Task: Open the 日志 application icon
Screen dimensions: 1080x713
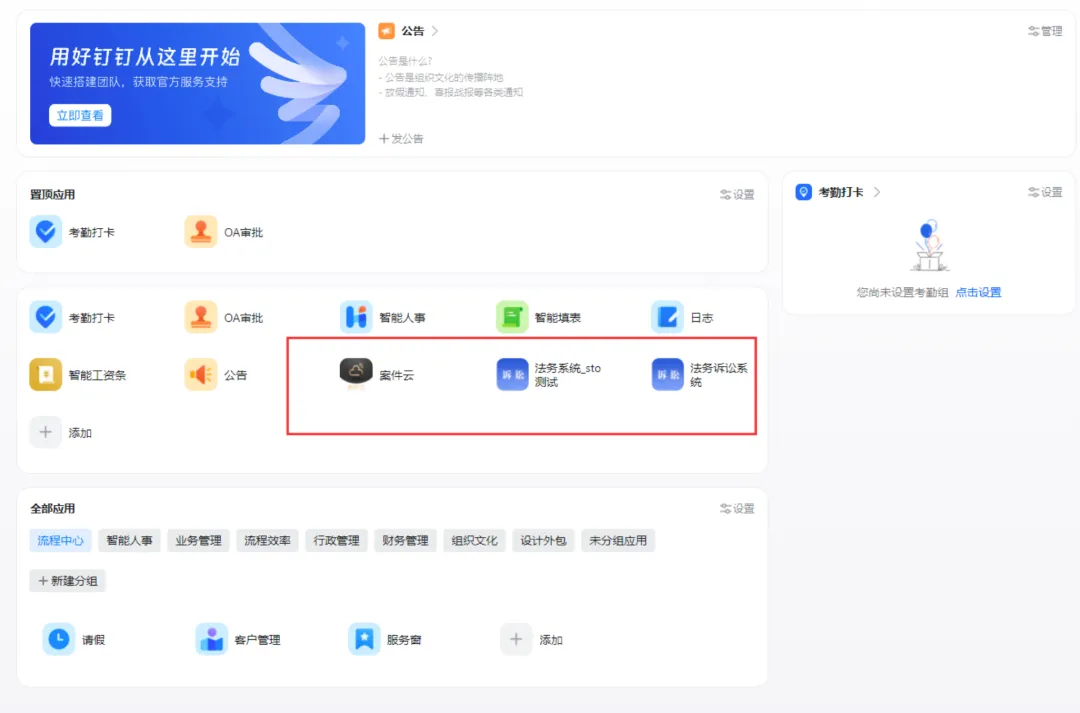Action: pyautogui.click(x=667, y=316)
